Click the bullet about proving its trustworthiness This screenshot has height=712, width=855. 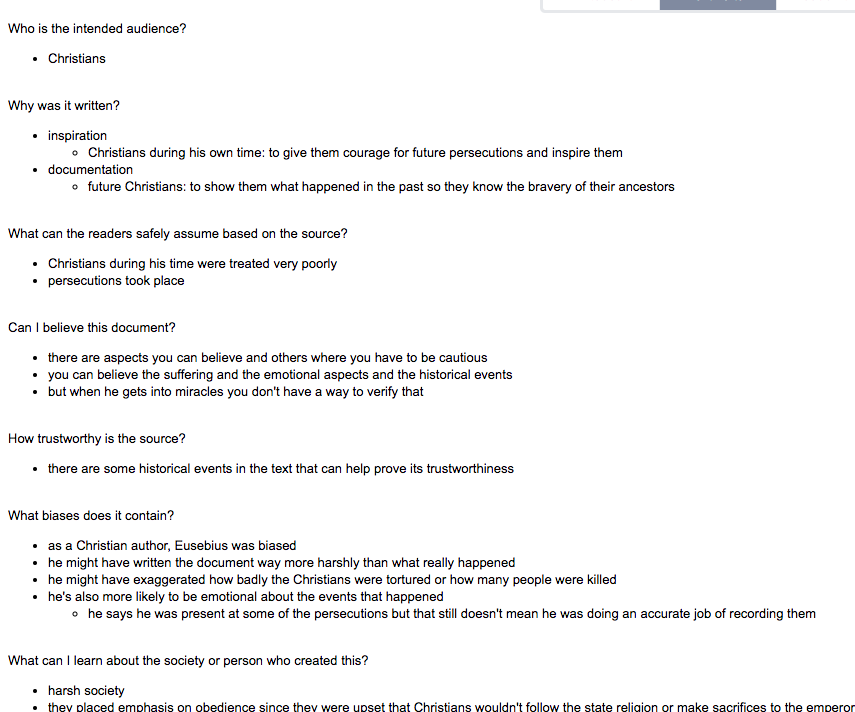coord(281,469)
